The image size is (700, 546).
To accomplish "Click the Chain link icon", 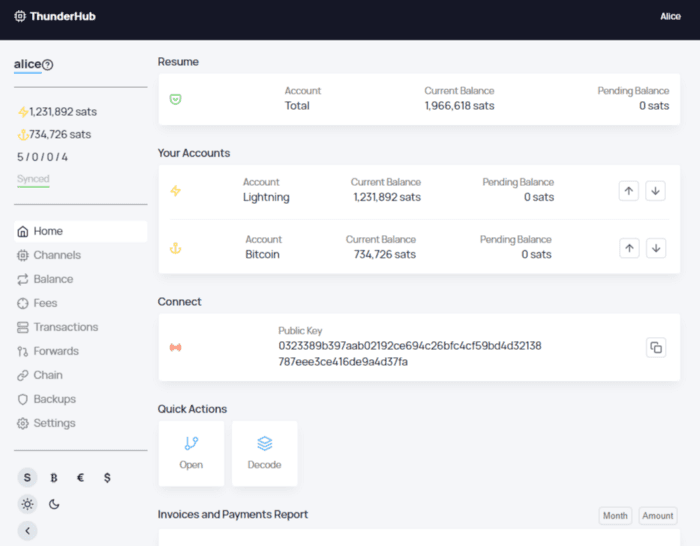I will (x=23, y=375).
